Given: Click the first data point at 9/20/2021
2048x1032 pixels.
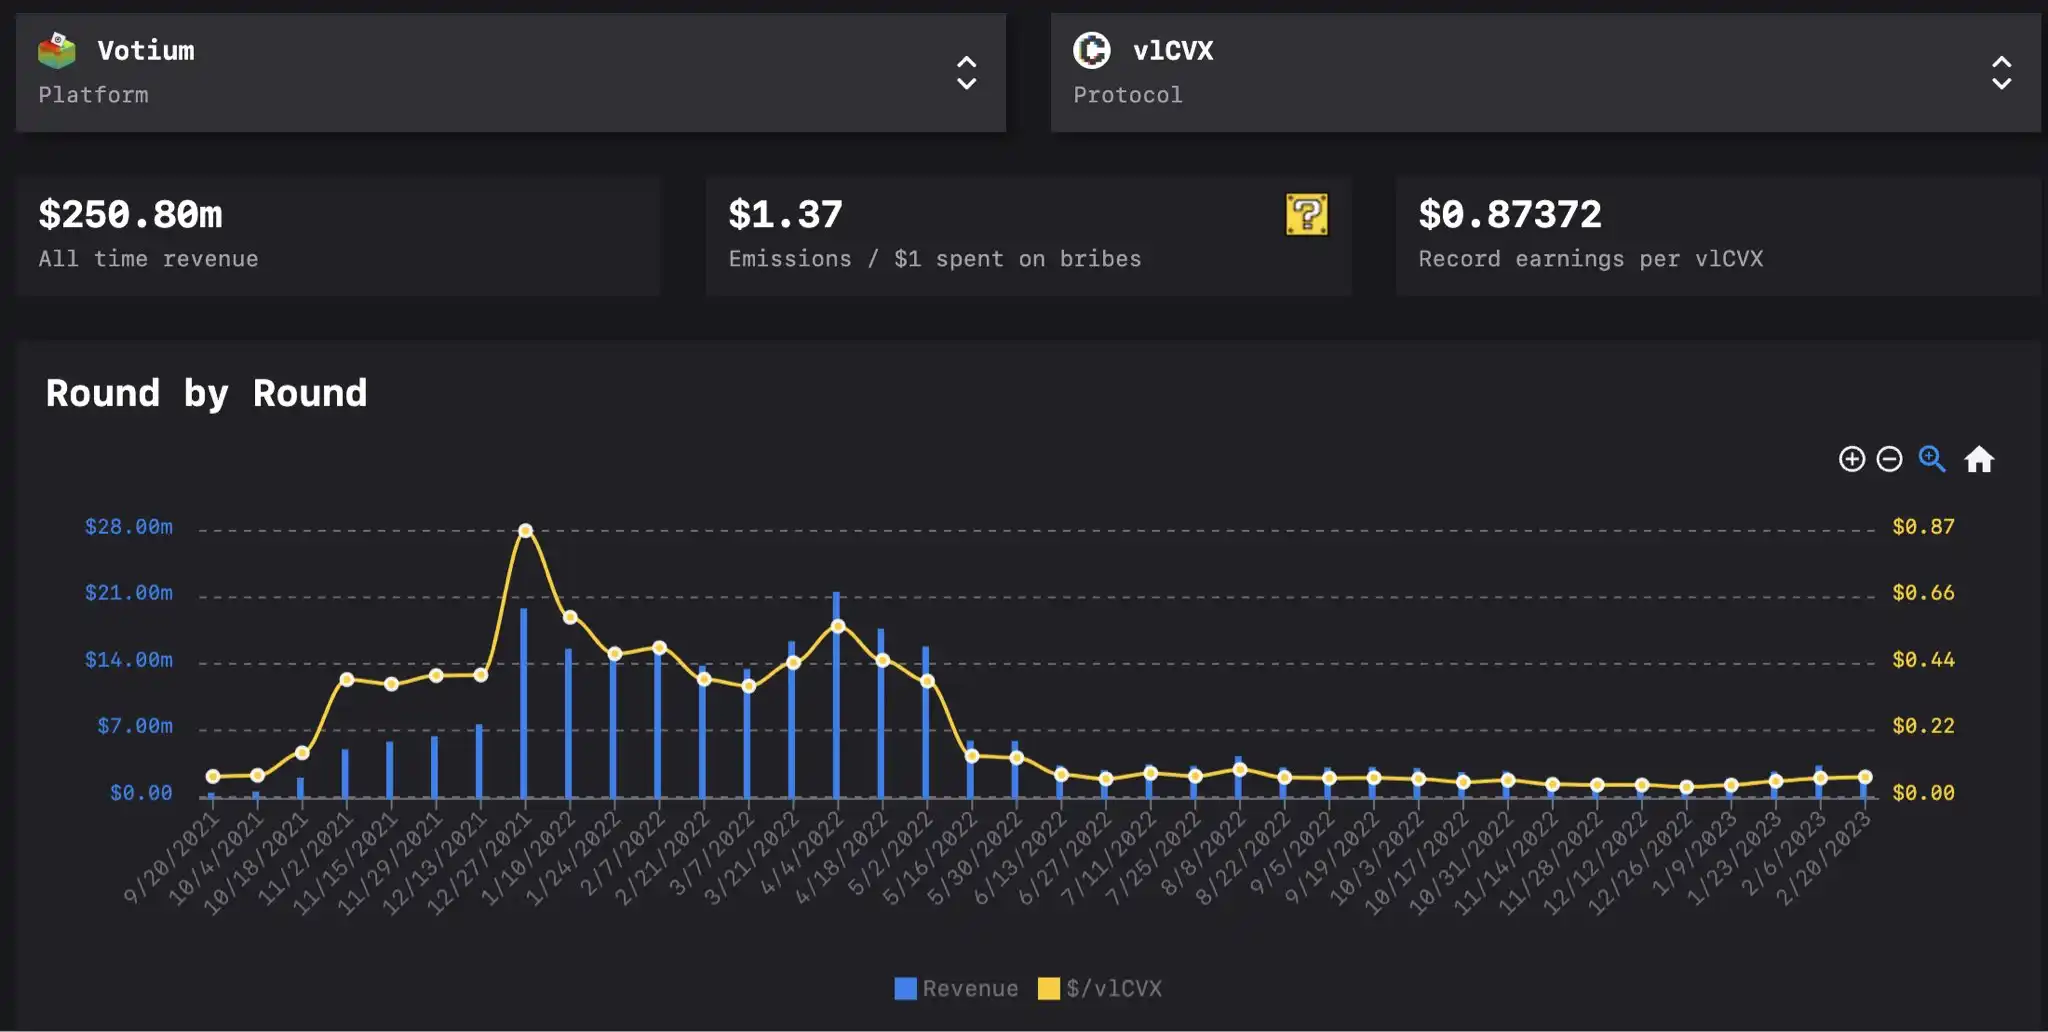Looking at the screenshot, I should (x=213, y=776).
